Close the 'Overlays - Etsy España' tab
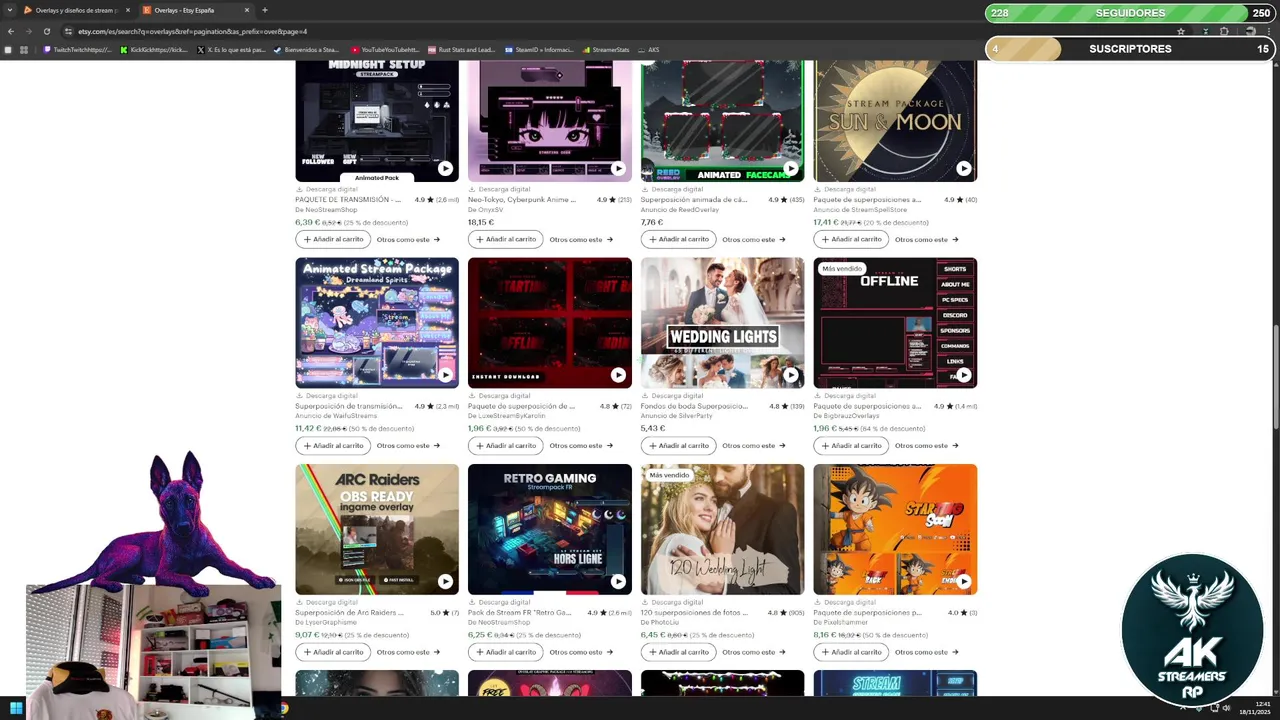The width and height of the screenshot is (1280, 720). coord(246,10)
